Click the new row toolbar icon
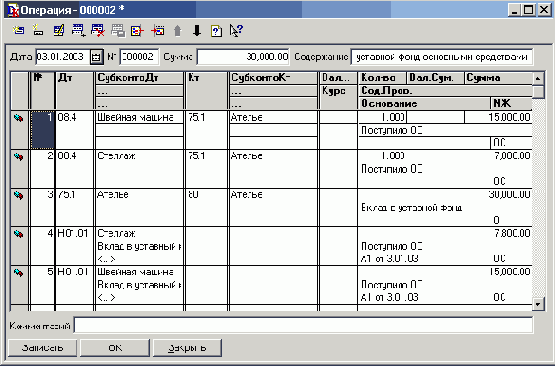 [x=38, y=30]
